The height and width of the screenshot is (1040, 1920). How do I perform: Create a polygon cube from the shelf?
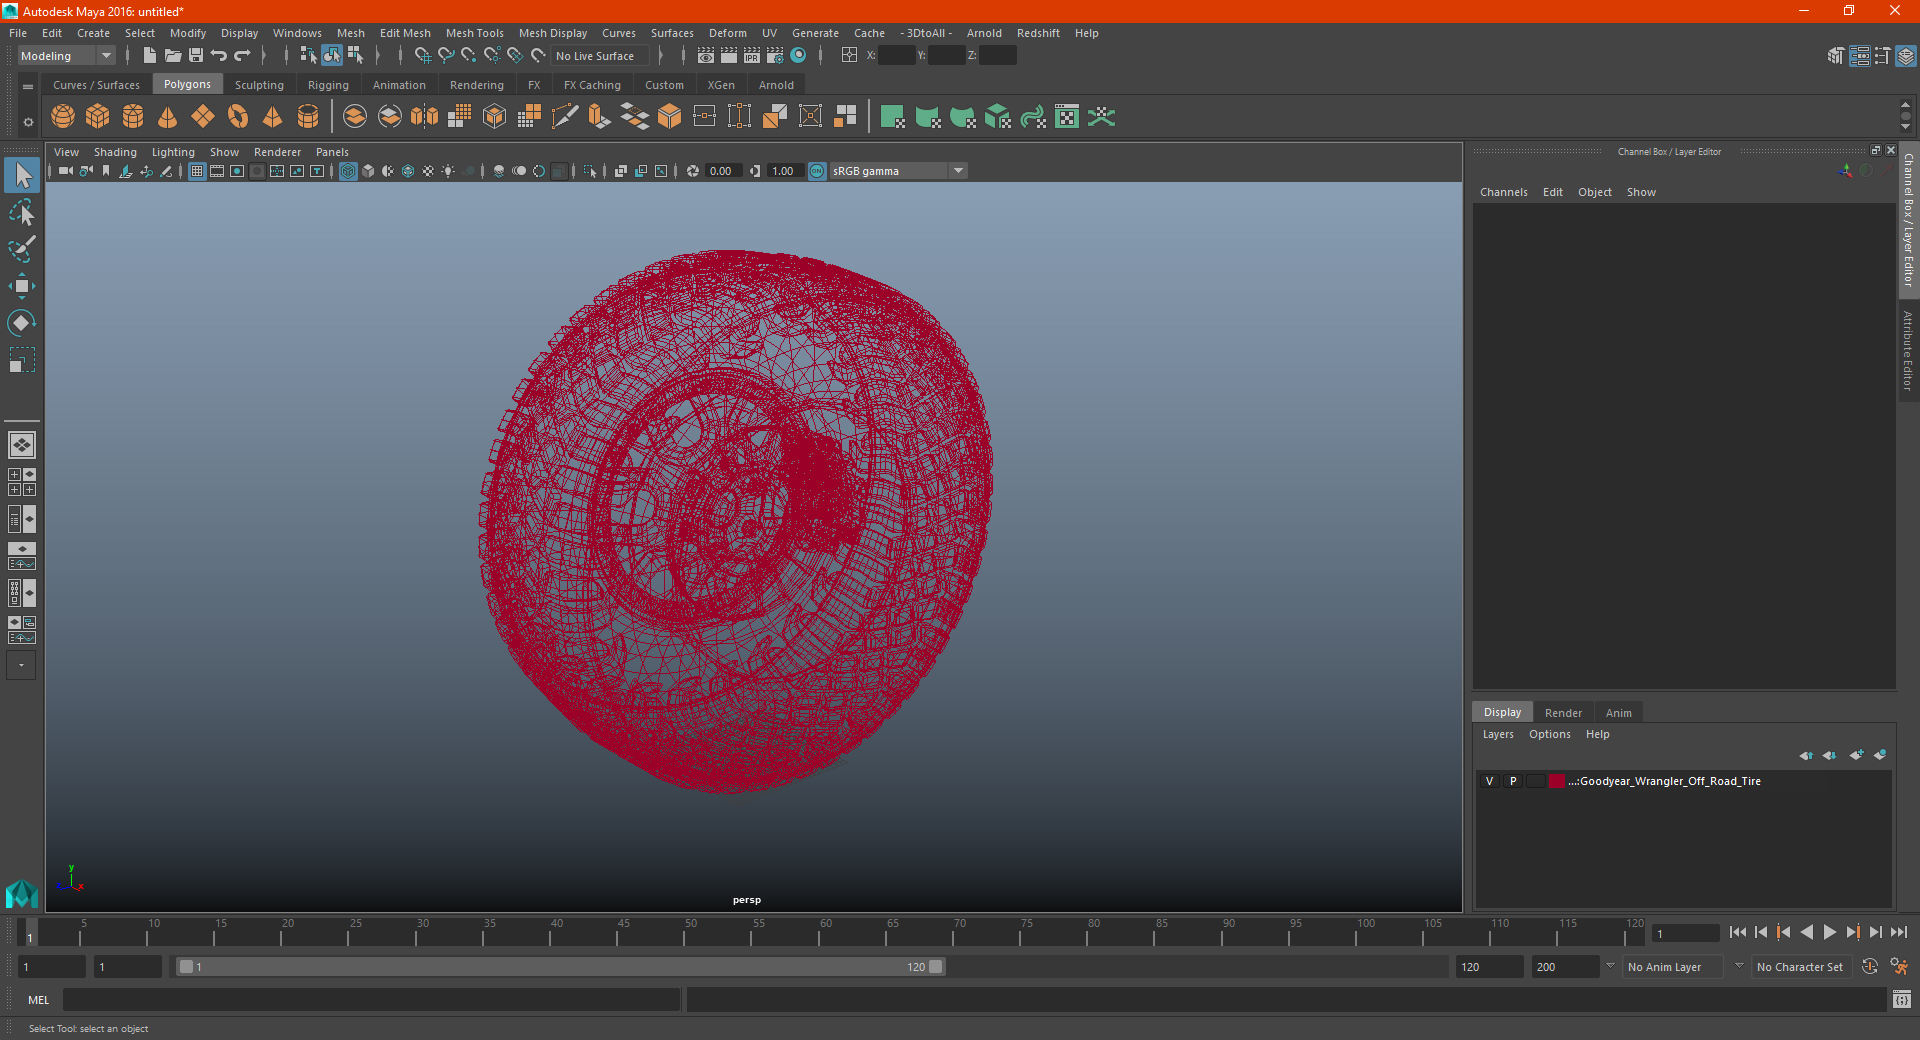[x=98, y=117]
